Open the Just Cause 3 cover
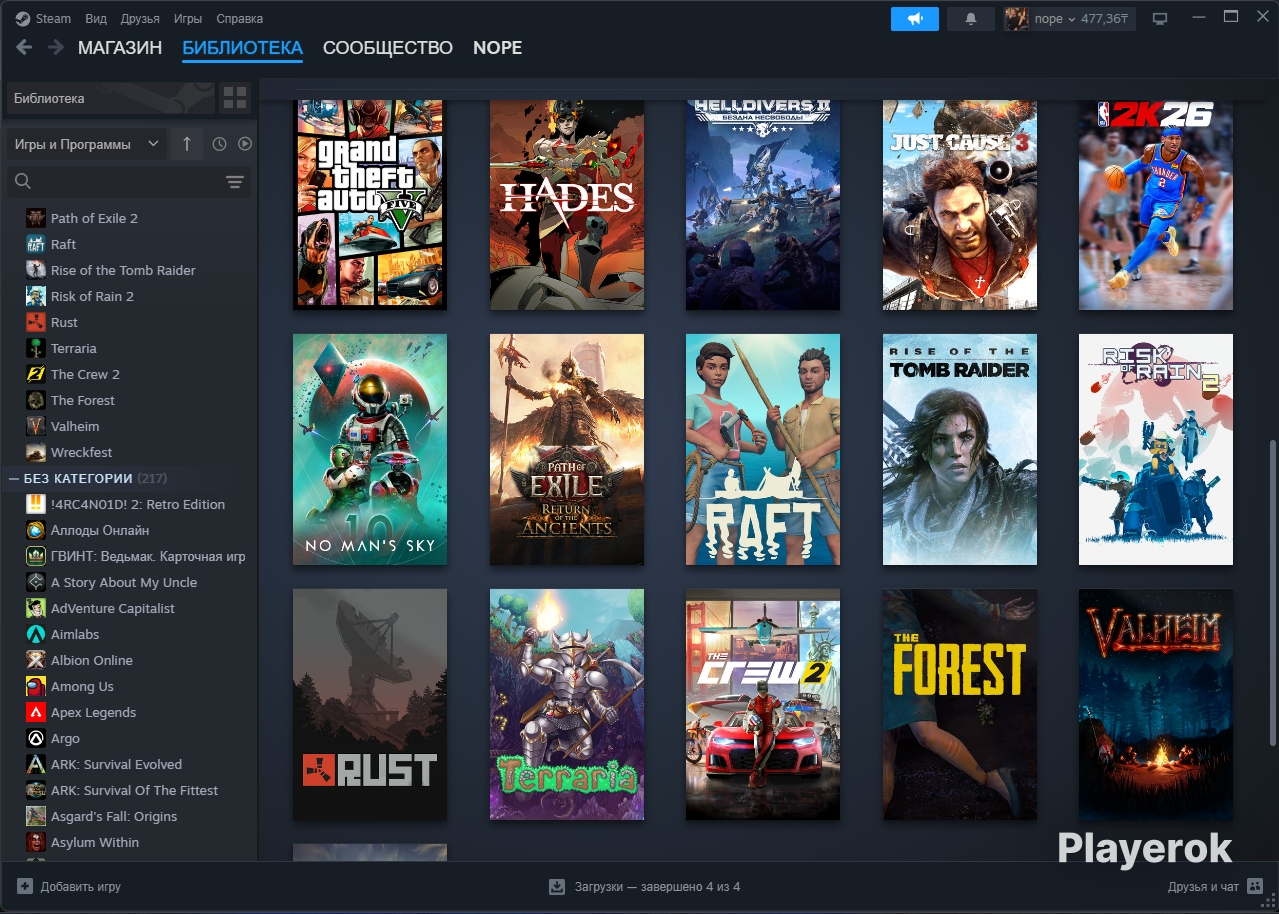The height and width of the screenshot is (914, 1279). point(960,204)
